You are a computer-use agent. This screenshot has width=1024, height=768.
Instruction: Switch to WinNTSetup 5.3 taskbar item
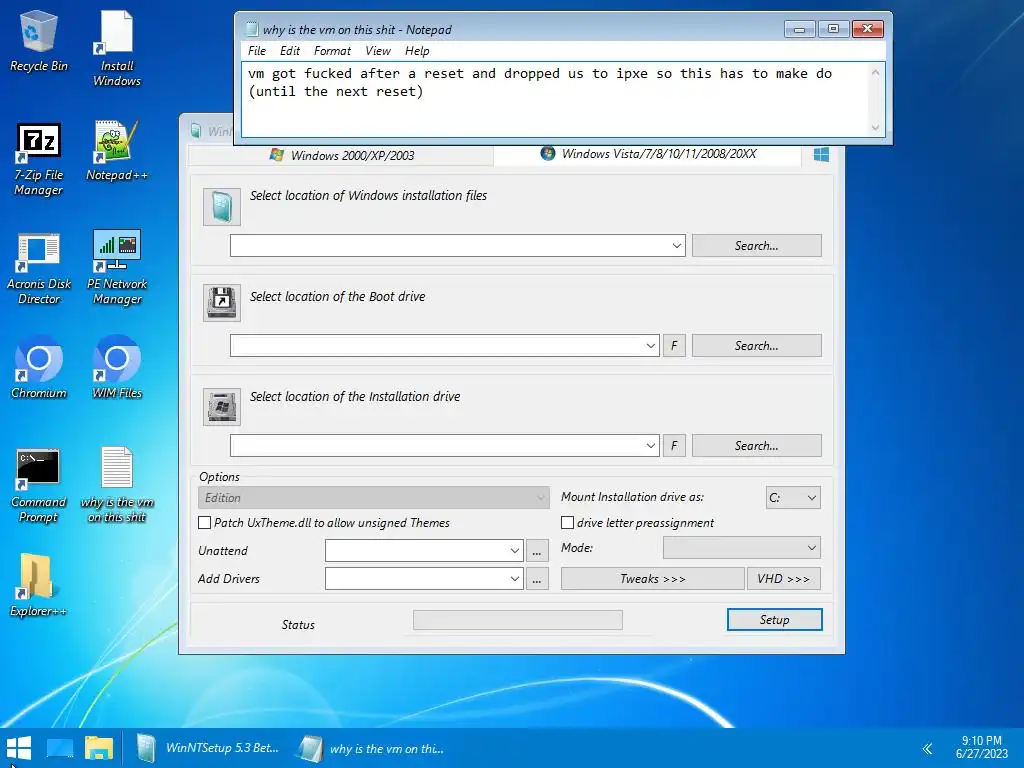[208, 748]
